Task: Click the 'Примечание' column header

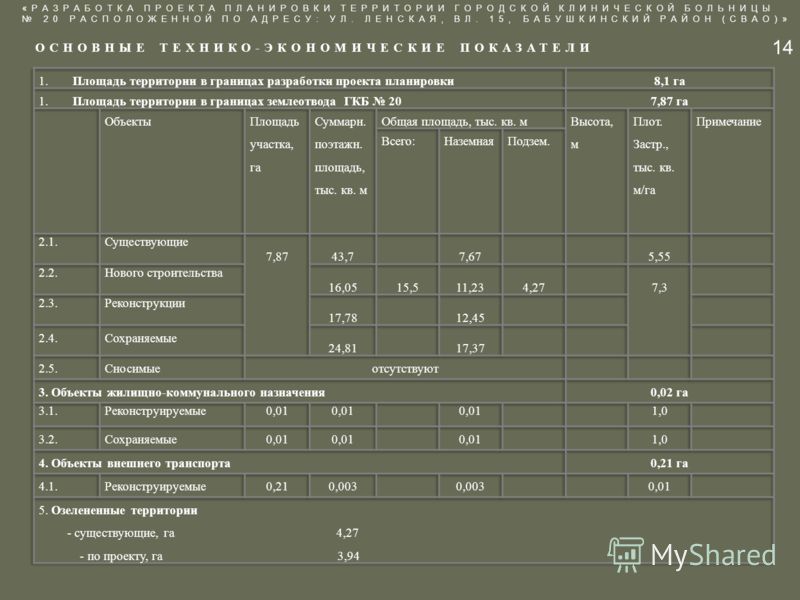Action: coord(728,122)
